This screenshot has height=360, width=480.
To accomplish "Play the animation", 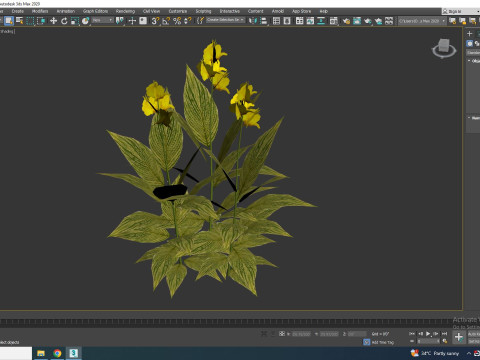I will pos(428,333).
